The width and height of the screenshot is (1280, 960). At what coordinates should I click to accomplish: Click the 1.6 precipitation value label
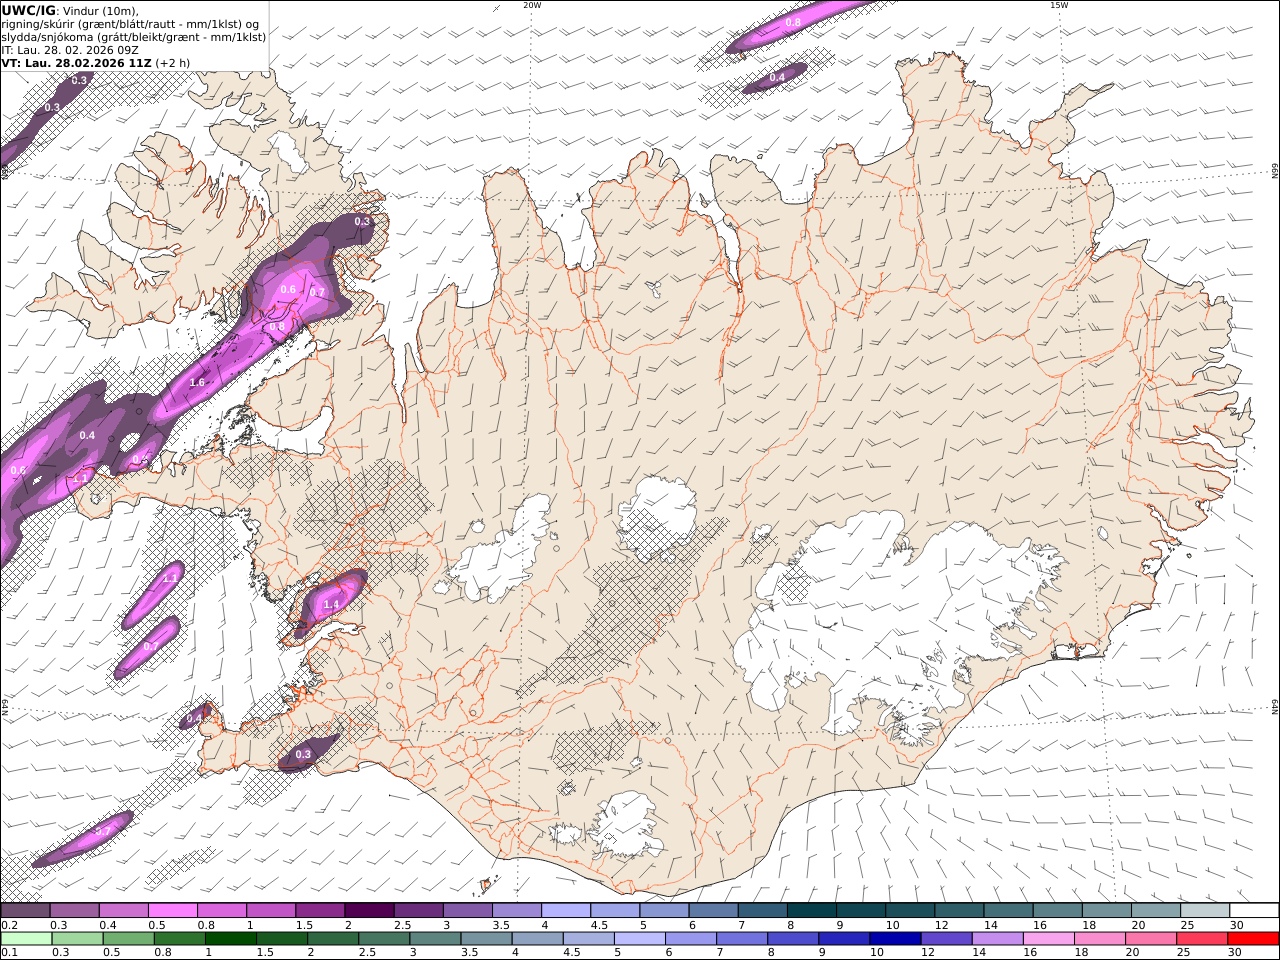pos(197,382)
